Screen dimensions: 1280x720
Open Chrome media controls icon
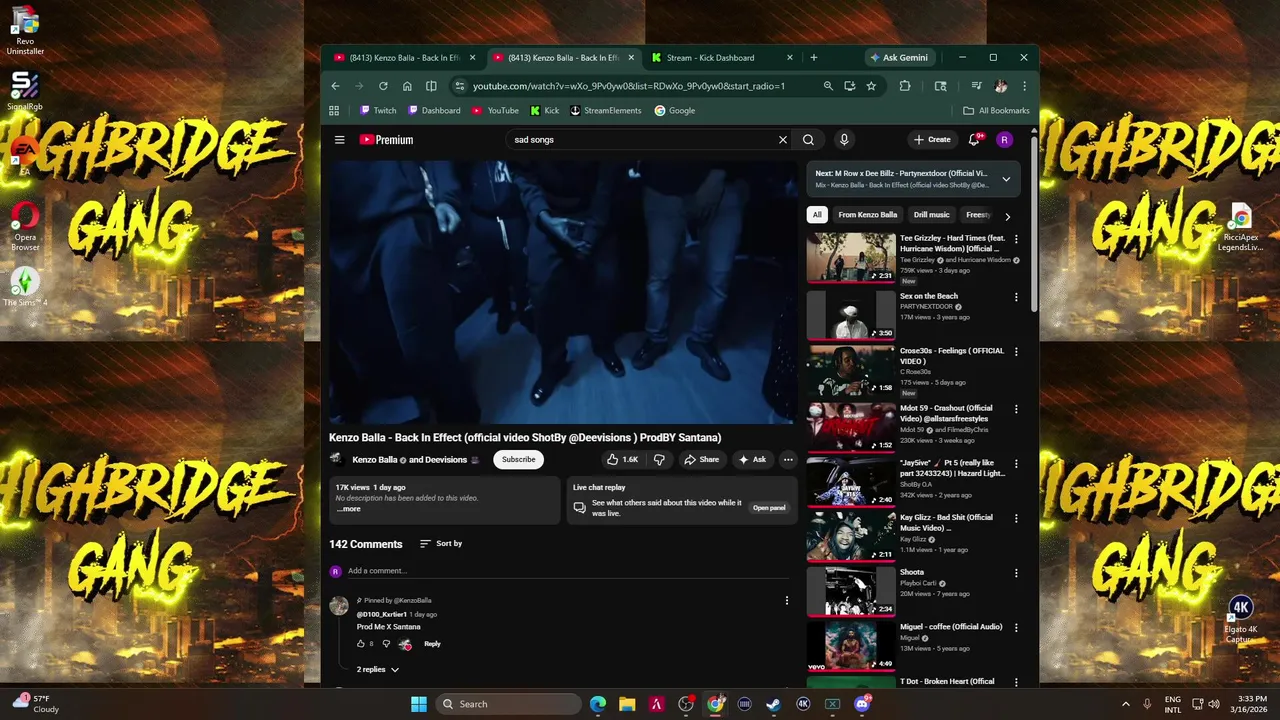click(977, 86)
